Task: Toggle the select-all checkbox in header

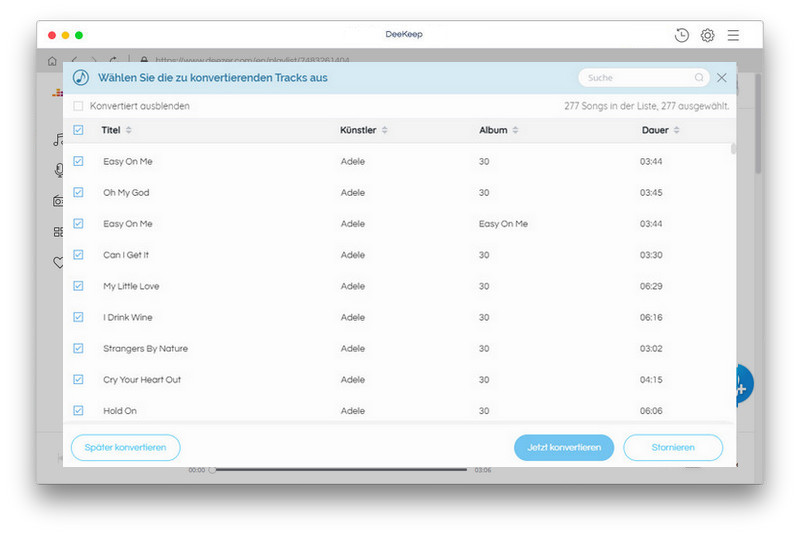Action: 78,130
